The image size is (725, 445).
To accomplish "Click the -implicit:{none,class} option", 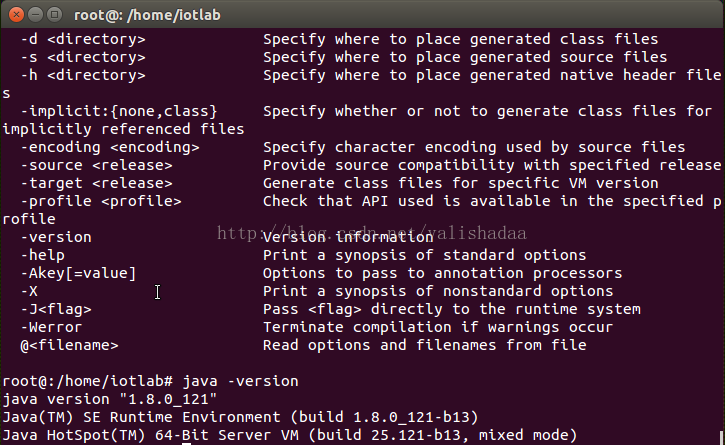I will tap(119, 111).
